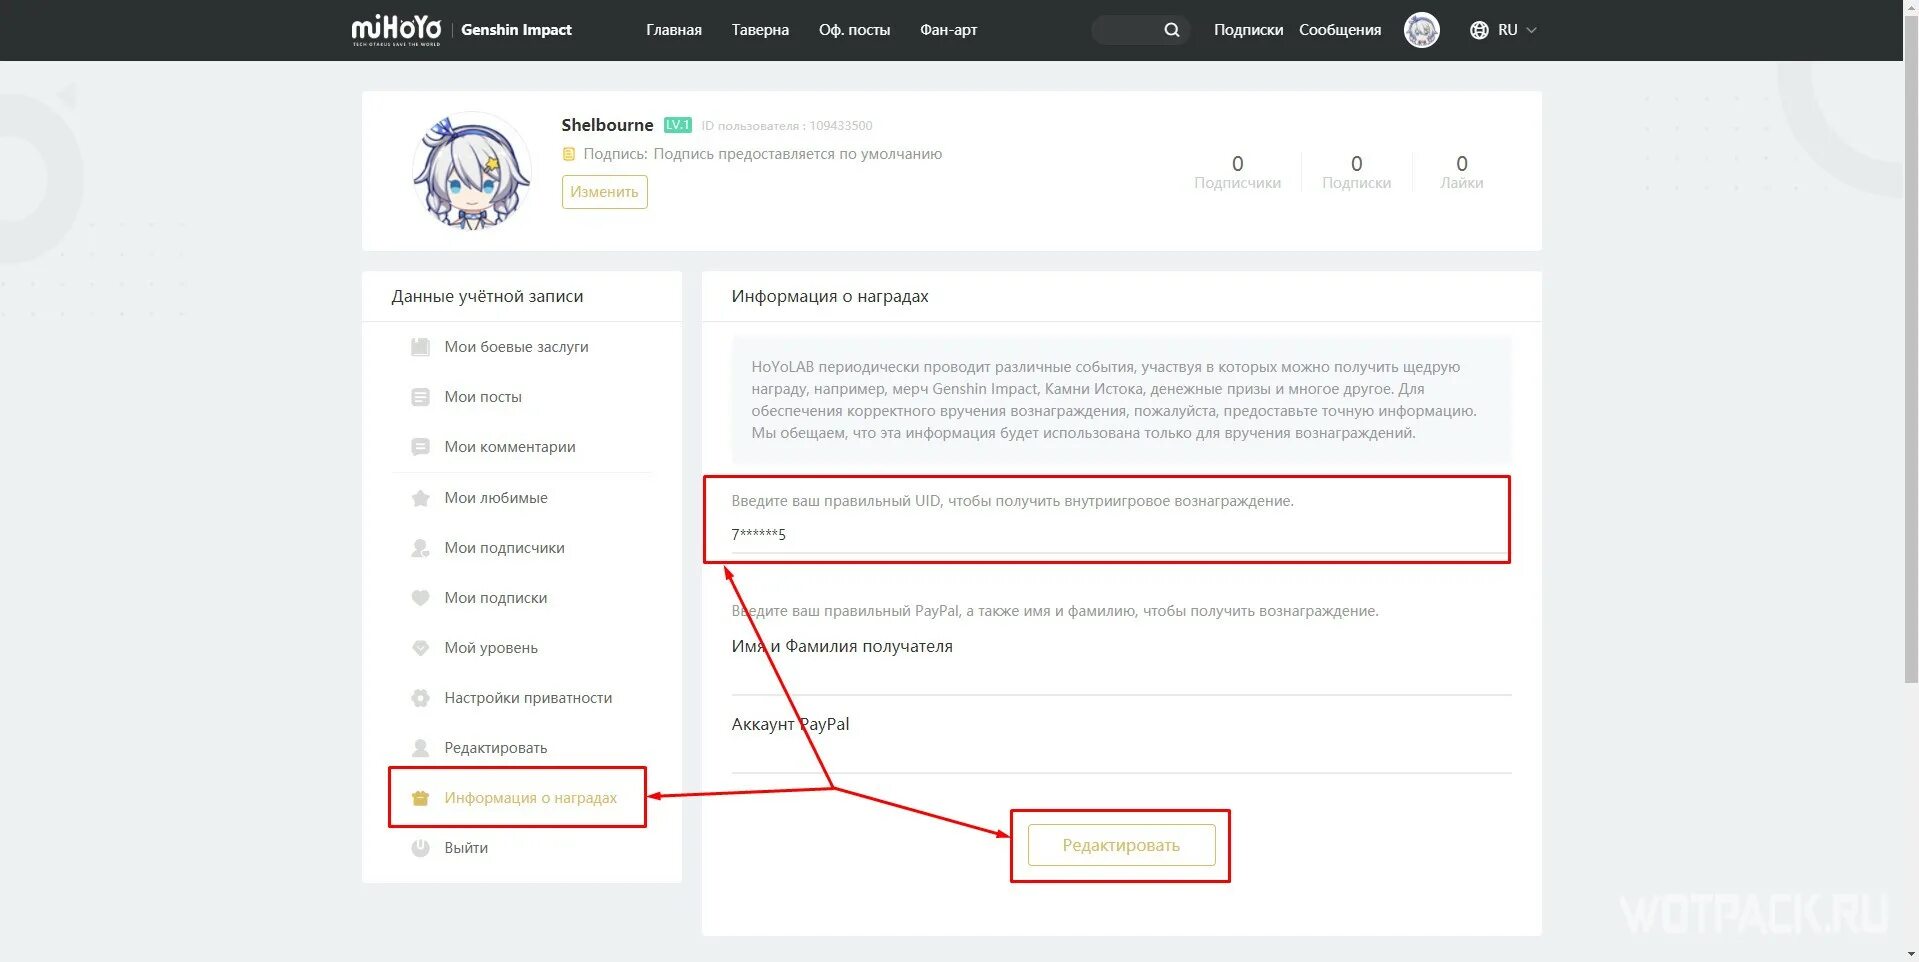Open the Таверна nav tab
Image resolution: width=1919 pixels, height=962 pixels.
pos(760,30)
